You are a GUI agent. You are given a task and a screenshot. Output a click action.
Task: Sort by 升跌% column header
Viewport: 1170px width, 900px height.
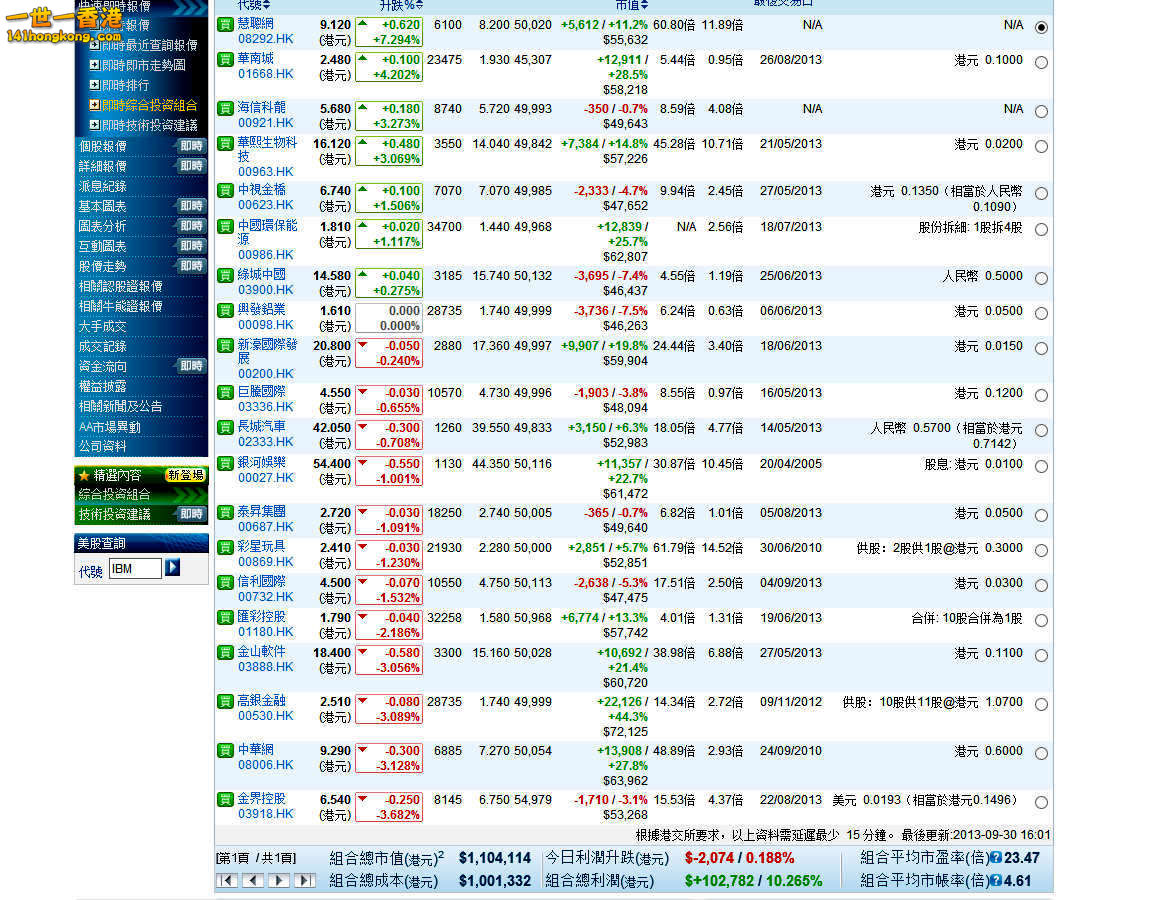pos(401,5)
